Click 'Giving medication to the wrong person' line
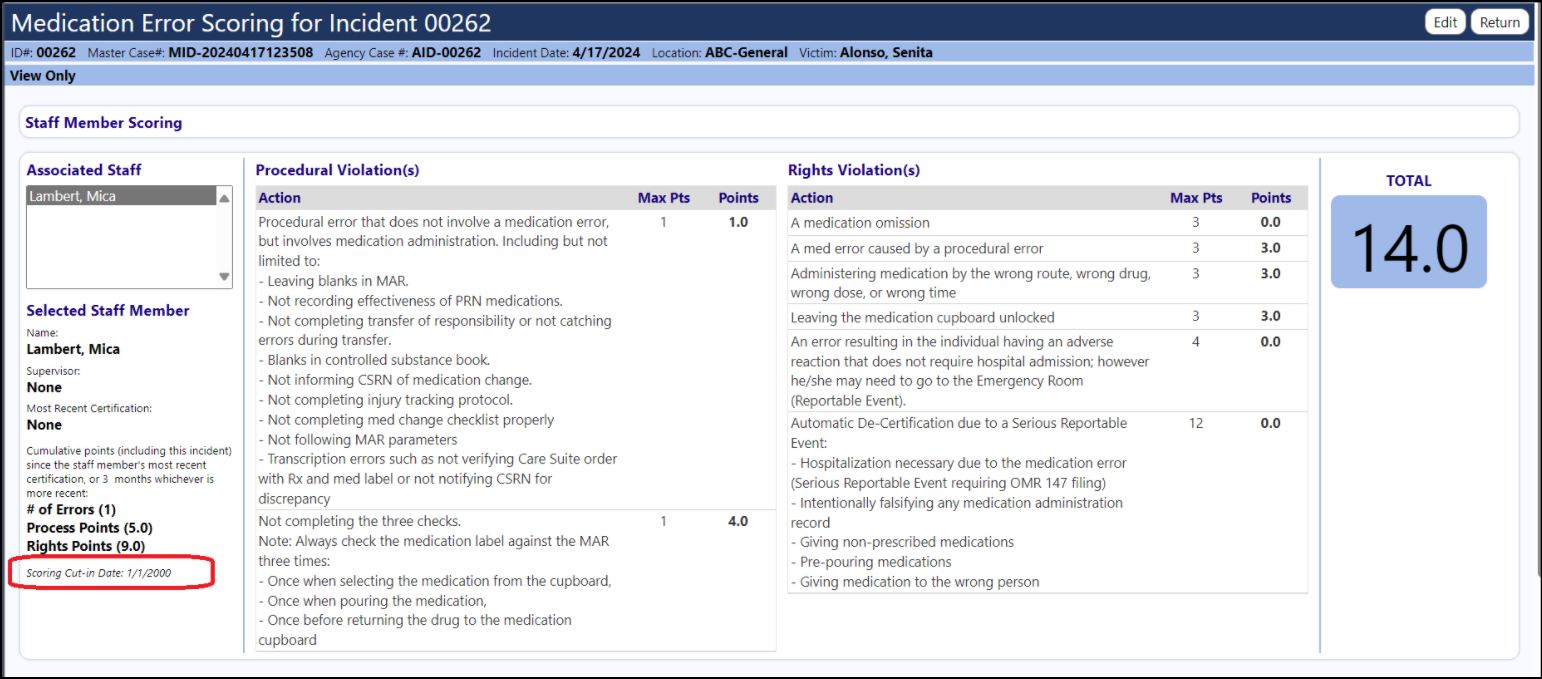 (915, 581)
